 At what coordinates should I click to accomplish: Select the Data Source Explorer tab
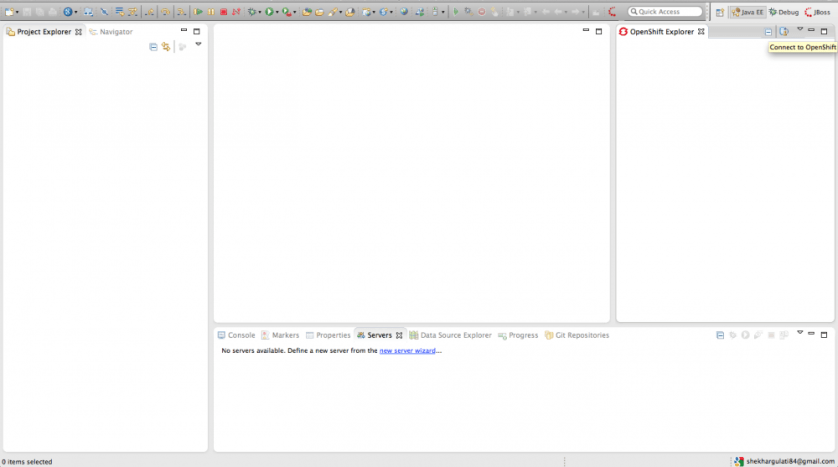(x=451, y=335)
